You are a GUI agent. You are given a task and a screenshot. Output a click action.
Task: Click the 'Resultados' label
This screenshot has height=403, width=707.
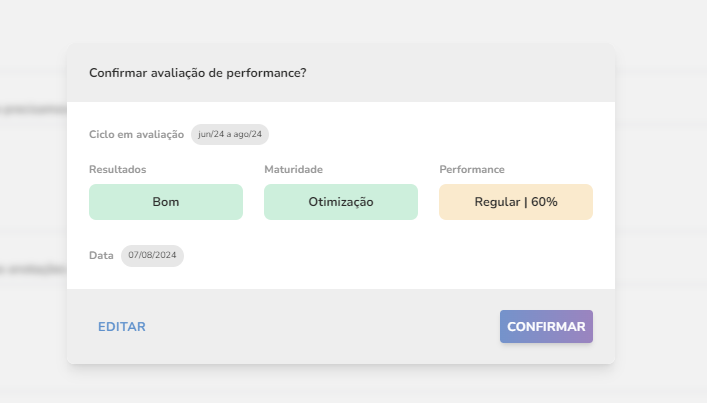[117, 170]
